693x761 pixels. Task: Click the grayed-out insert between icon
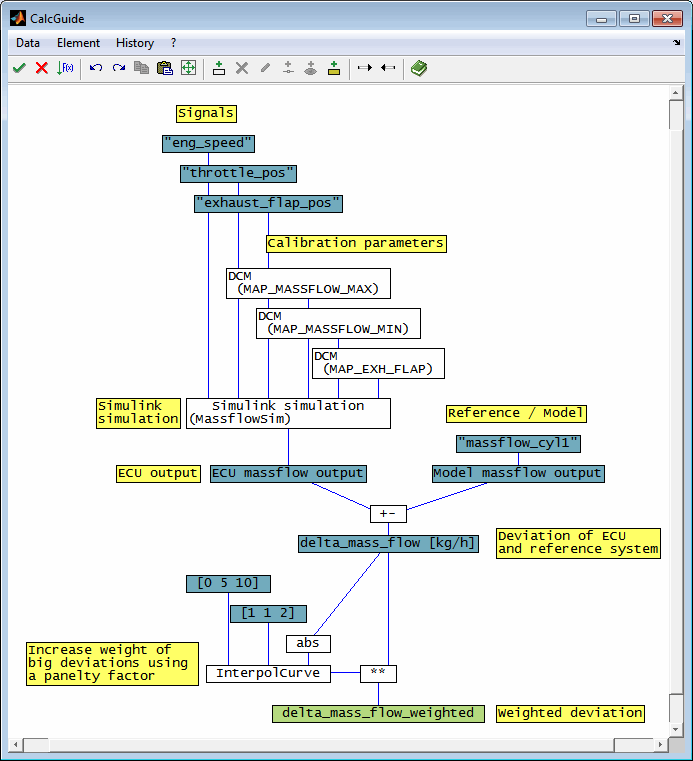288,68
